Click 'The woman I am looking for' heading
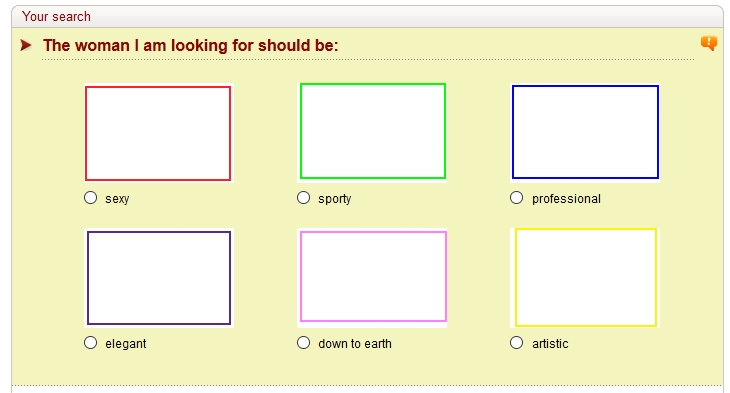 (x=190, y=46)
